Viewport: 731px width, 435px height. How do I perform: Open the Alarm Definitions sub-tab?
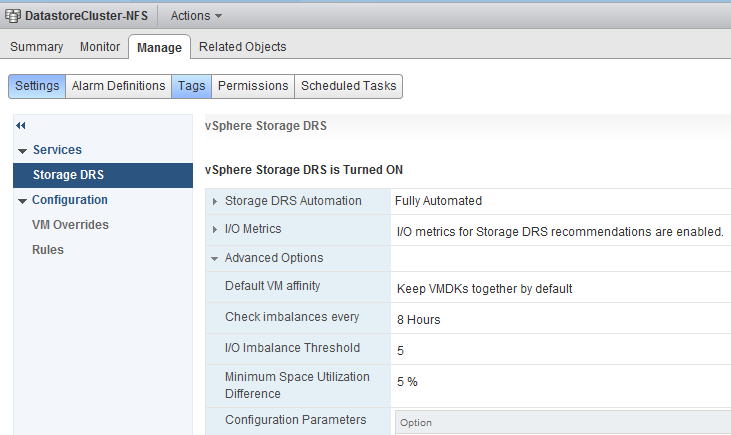[x=118, y=86]
